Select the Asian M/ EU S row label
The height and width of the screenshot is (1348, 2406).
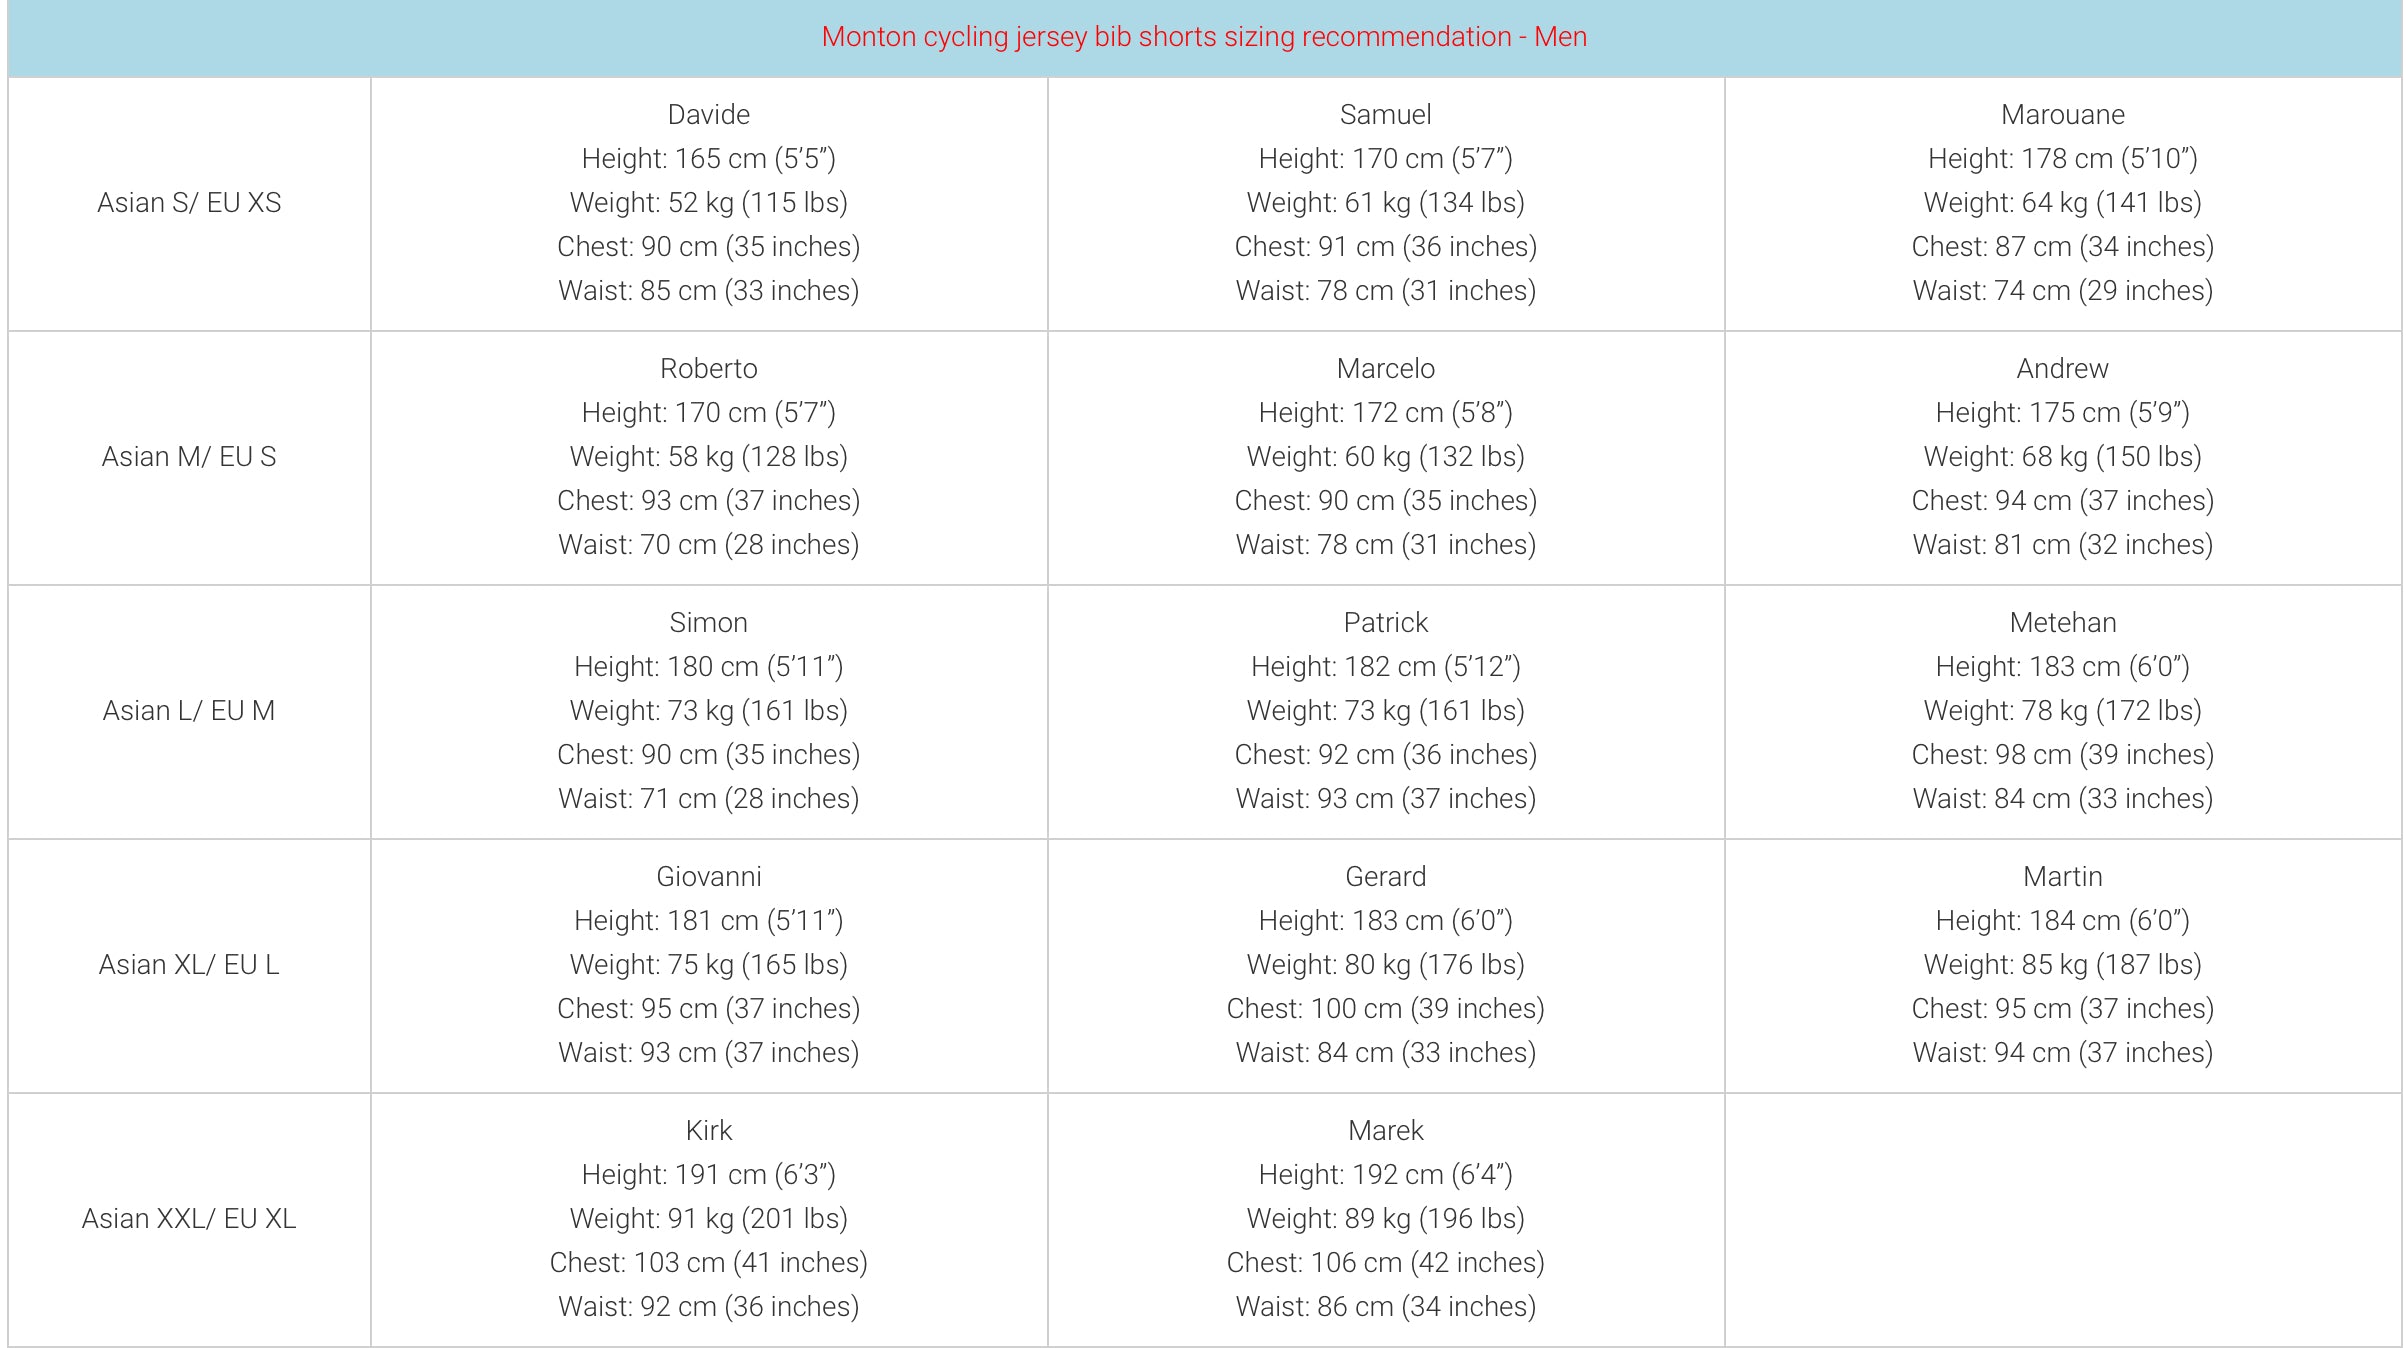(x=189, y=457)
